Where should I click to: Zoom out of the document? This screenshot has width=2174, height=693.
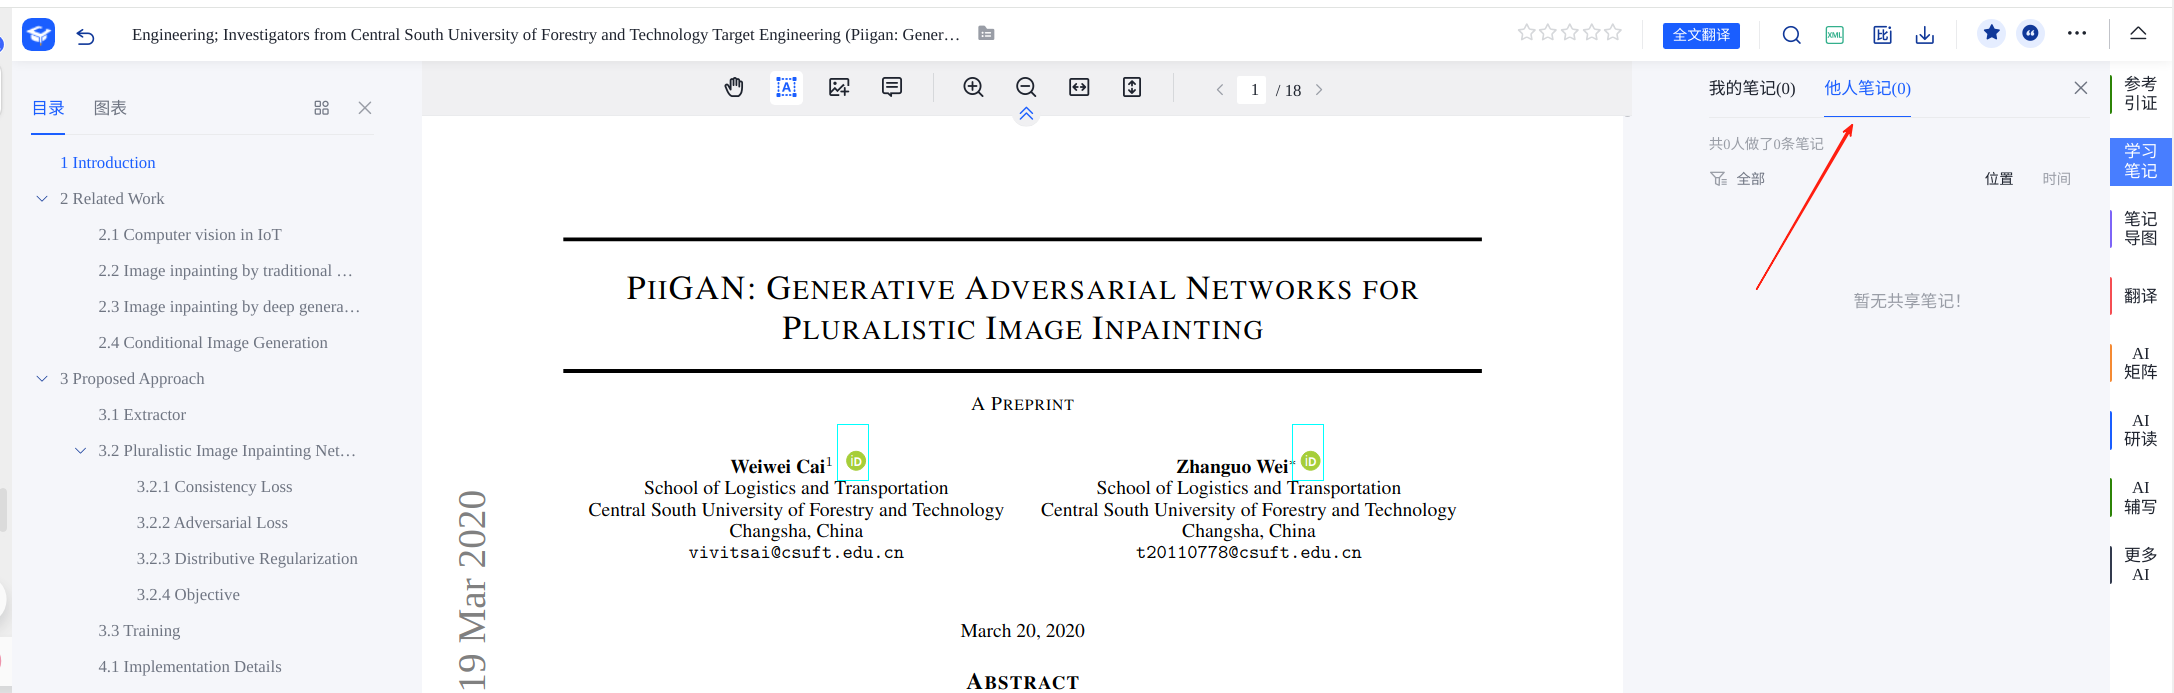[x=1026, y=88]
